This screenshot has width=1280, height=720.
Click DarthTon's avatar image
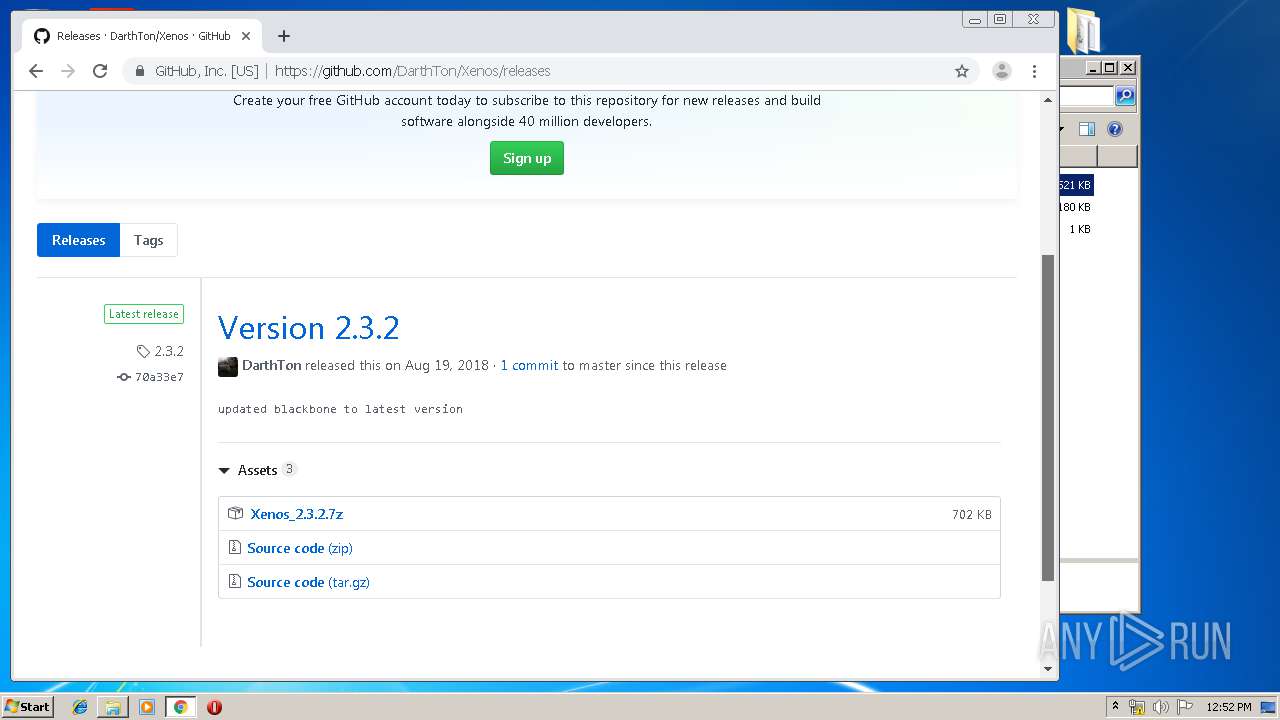(228, 366)
